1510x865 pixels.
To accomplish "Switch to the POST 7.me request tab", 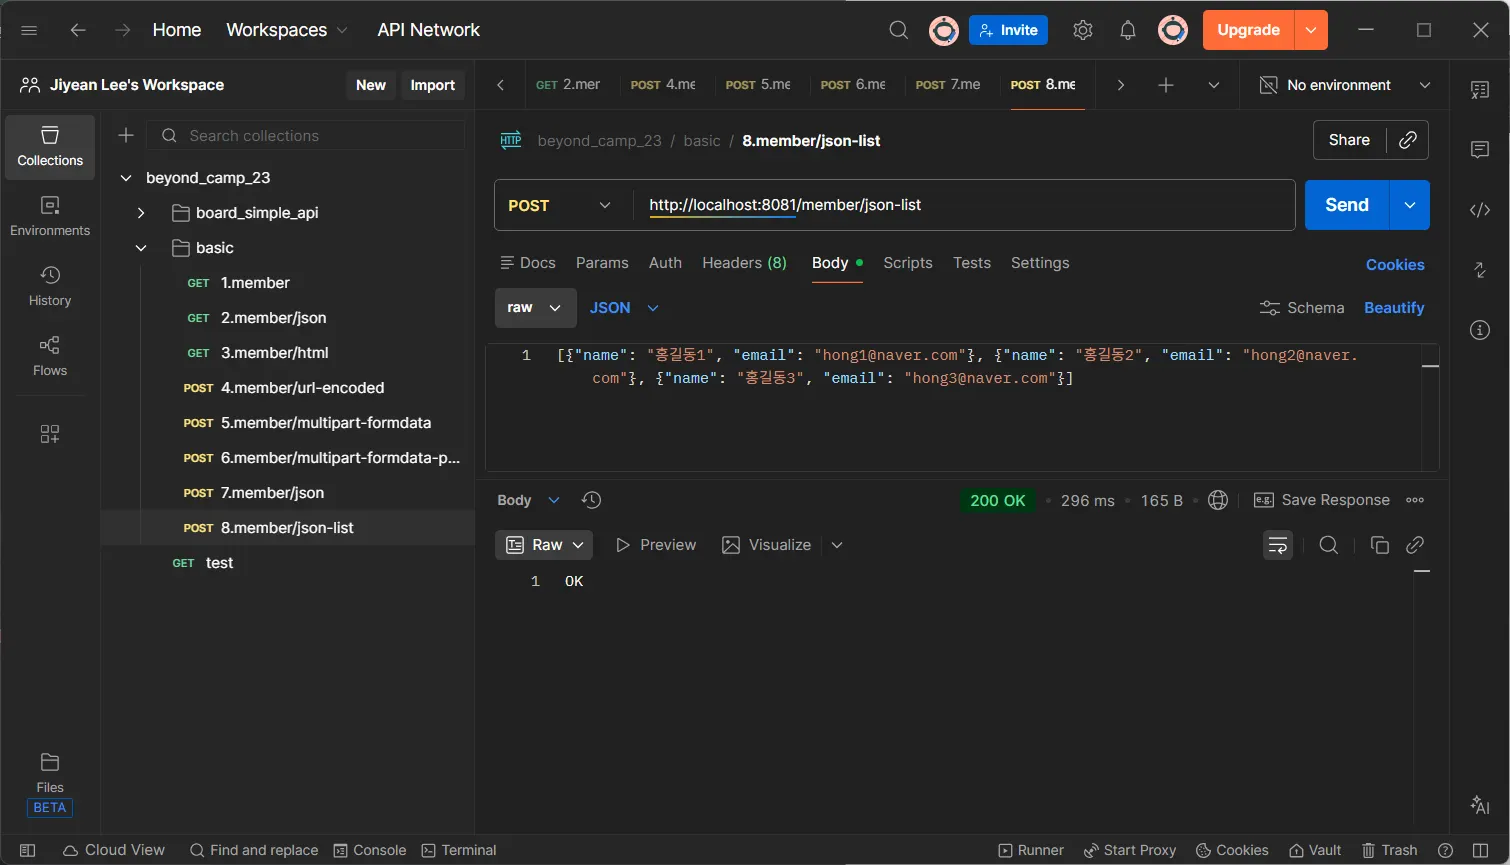I will tap(948, 85).
